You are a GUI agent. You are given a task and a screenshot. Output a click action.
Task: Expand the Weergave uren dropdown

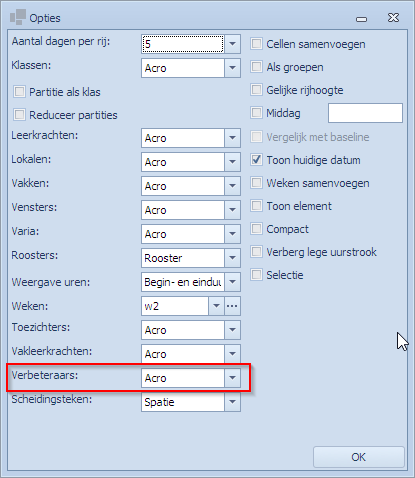232,282
